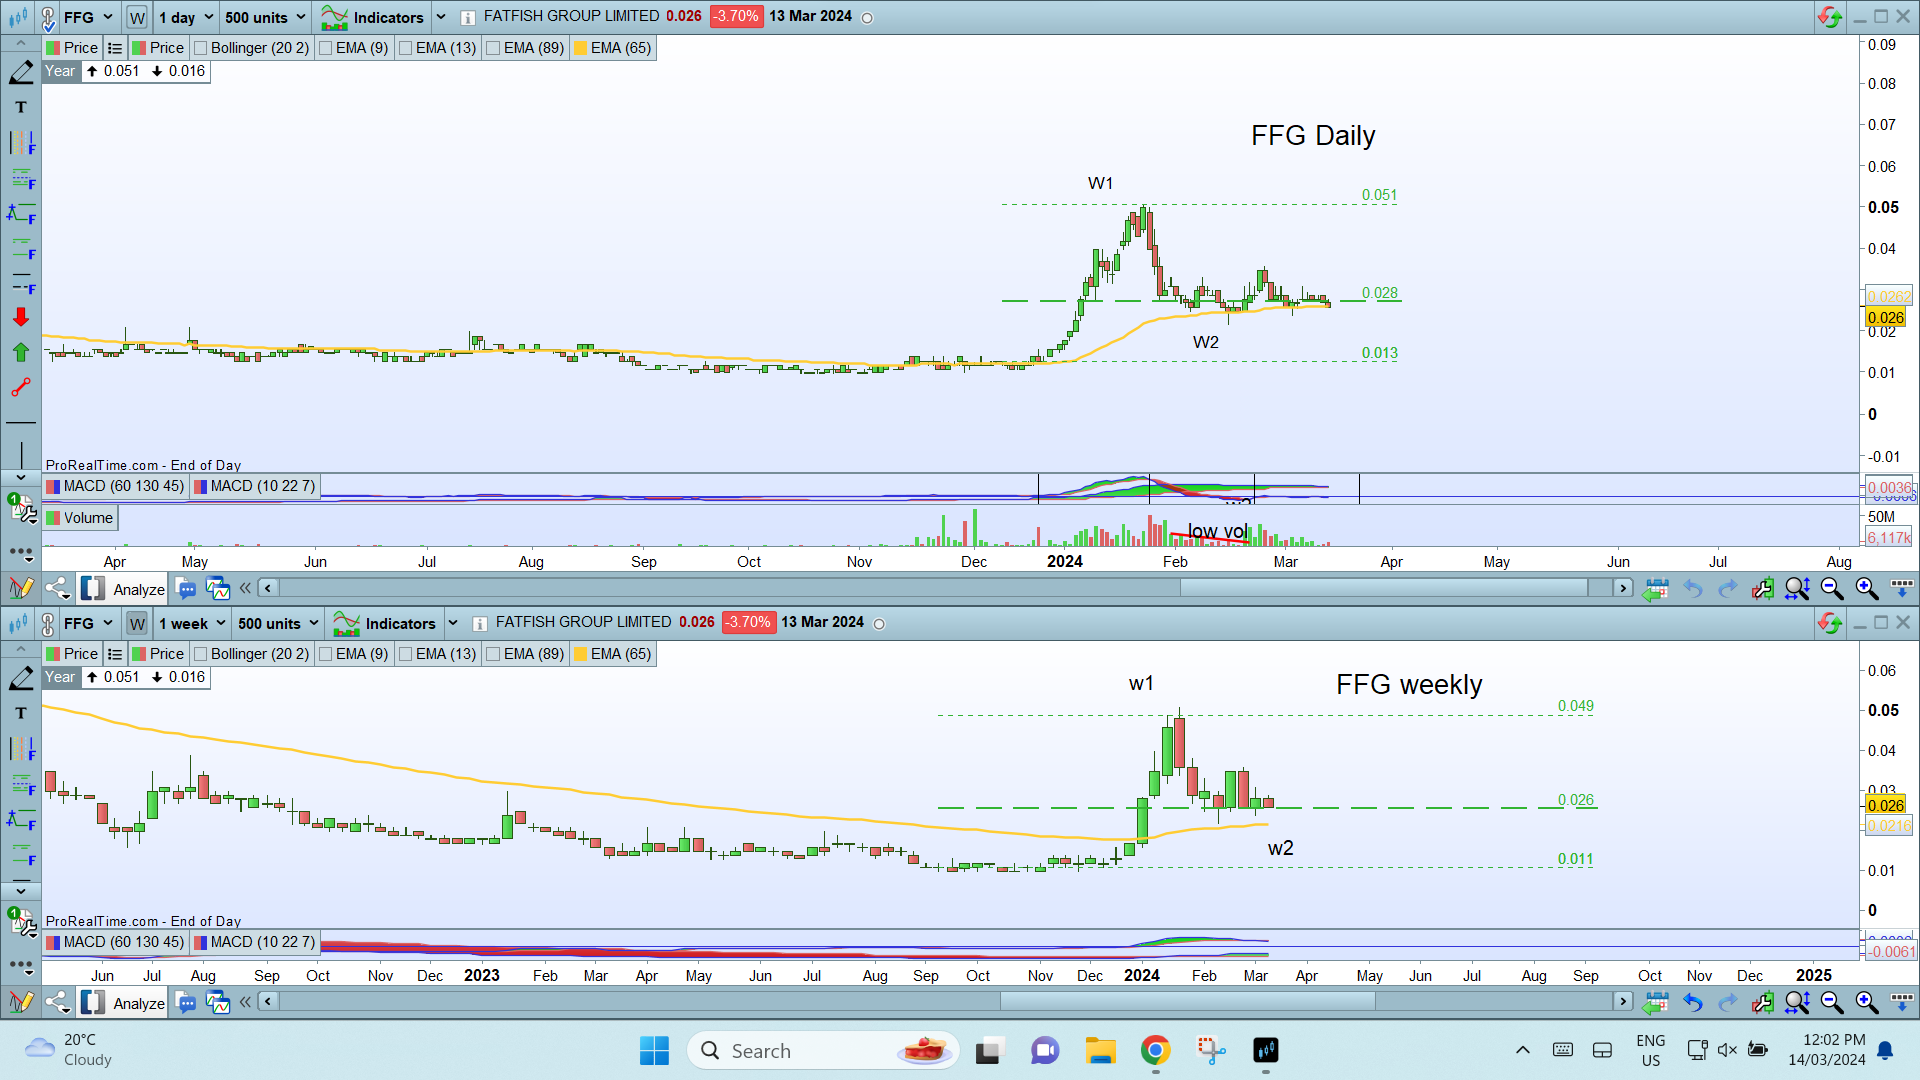Image resolution: width=1920 pixels, height=1080 pixels.
Task: Click weekly chart horizontal scrollbar thumb
Action: point(1188,1001)
